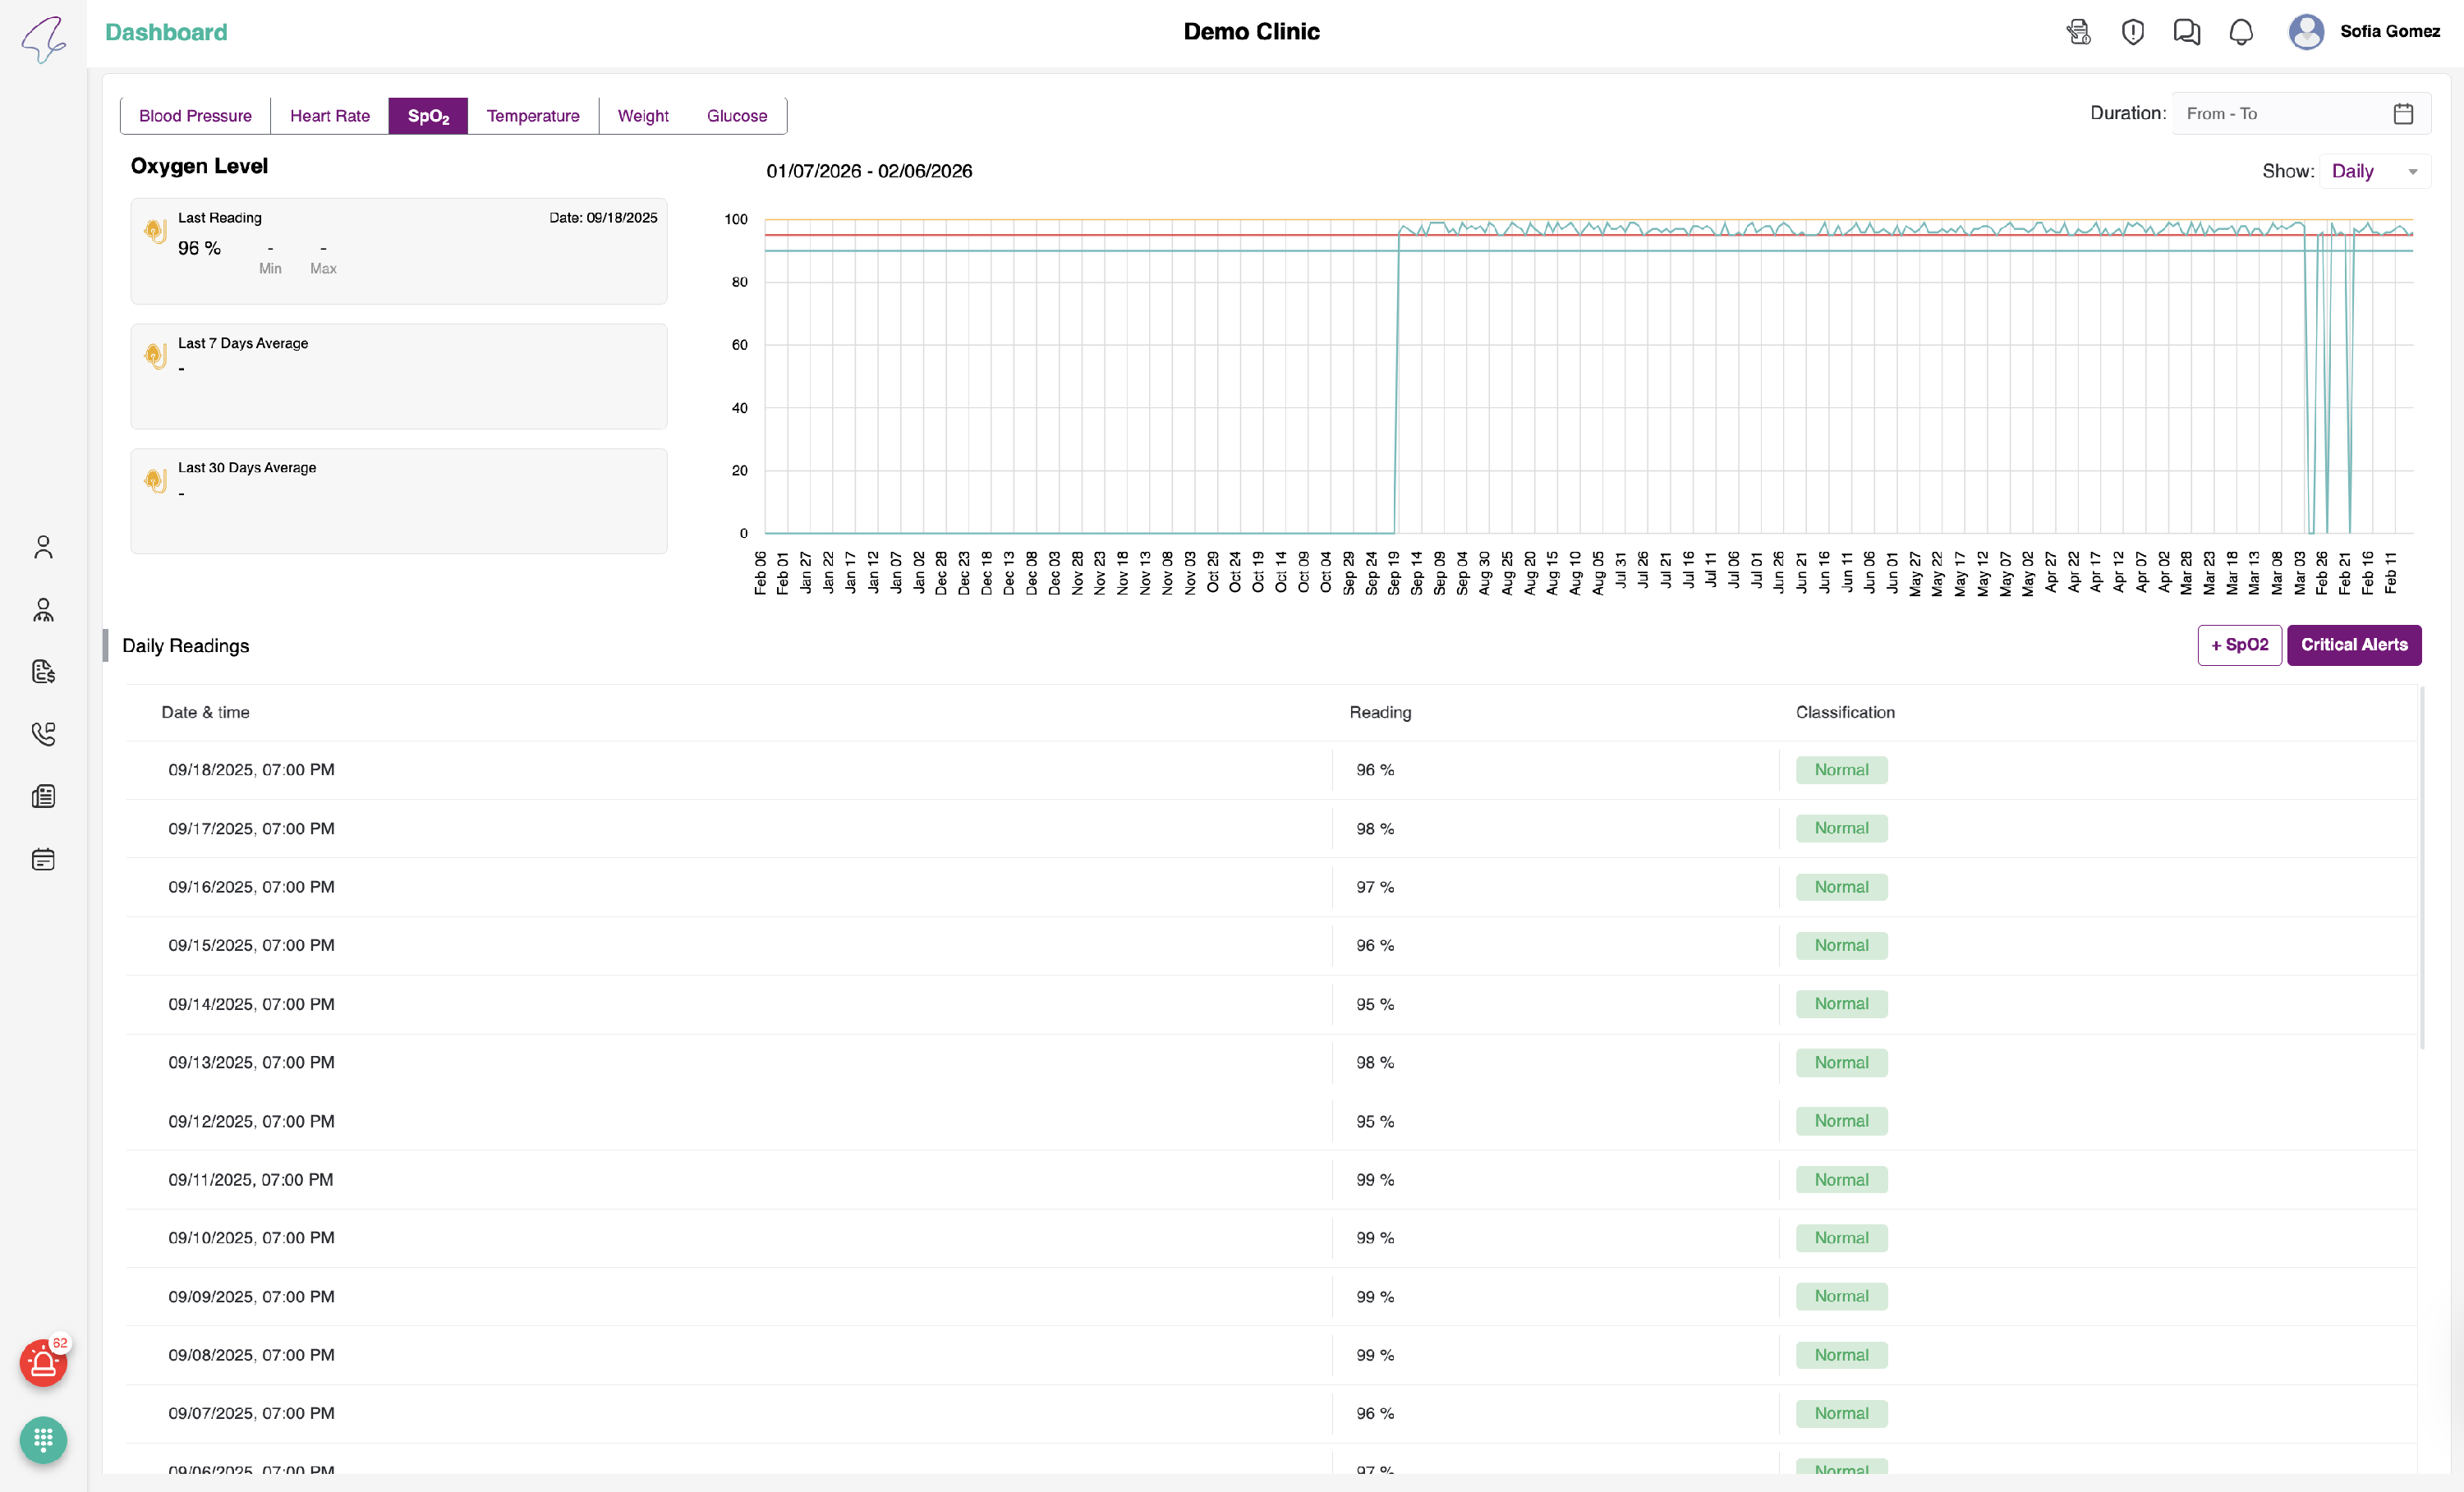Open the billing dollar document sidebar icon
Image resolution: width=2464 pixels, height=1492 pixels.
click(x=43, y=672)
